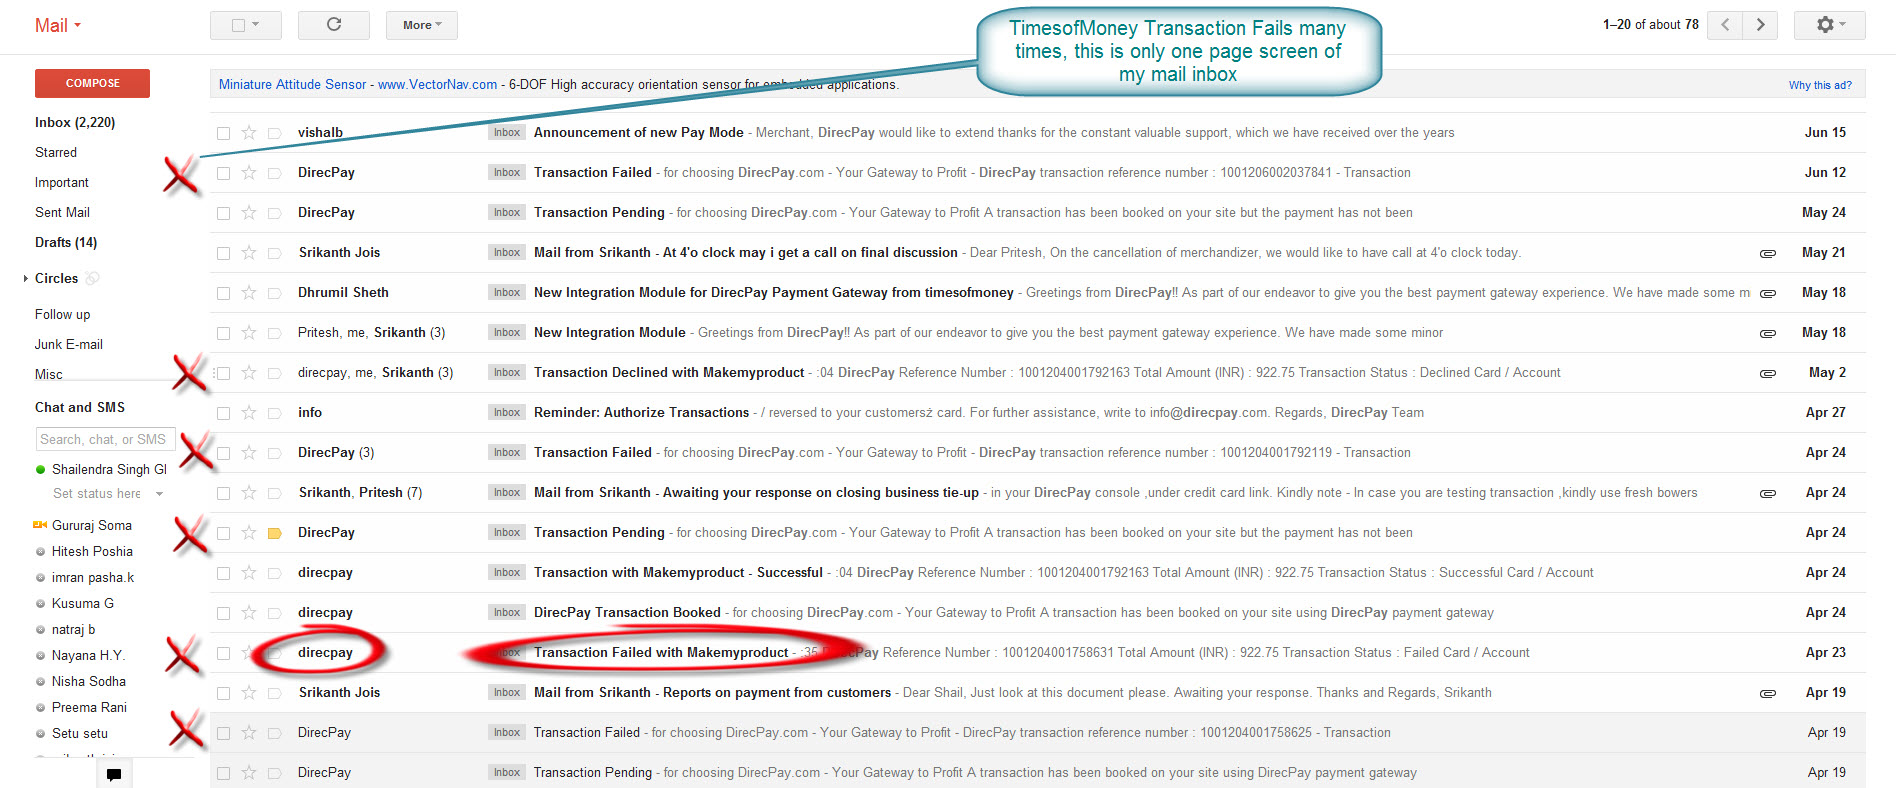The image size is (1896, 788).
Task: Click video camera icon beside Gururaj Soma
Action: point(40,525)
